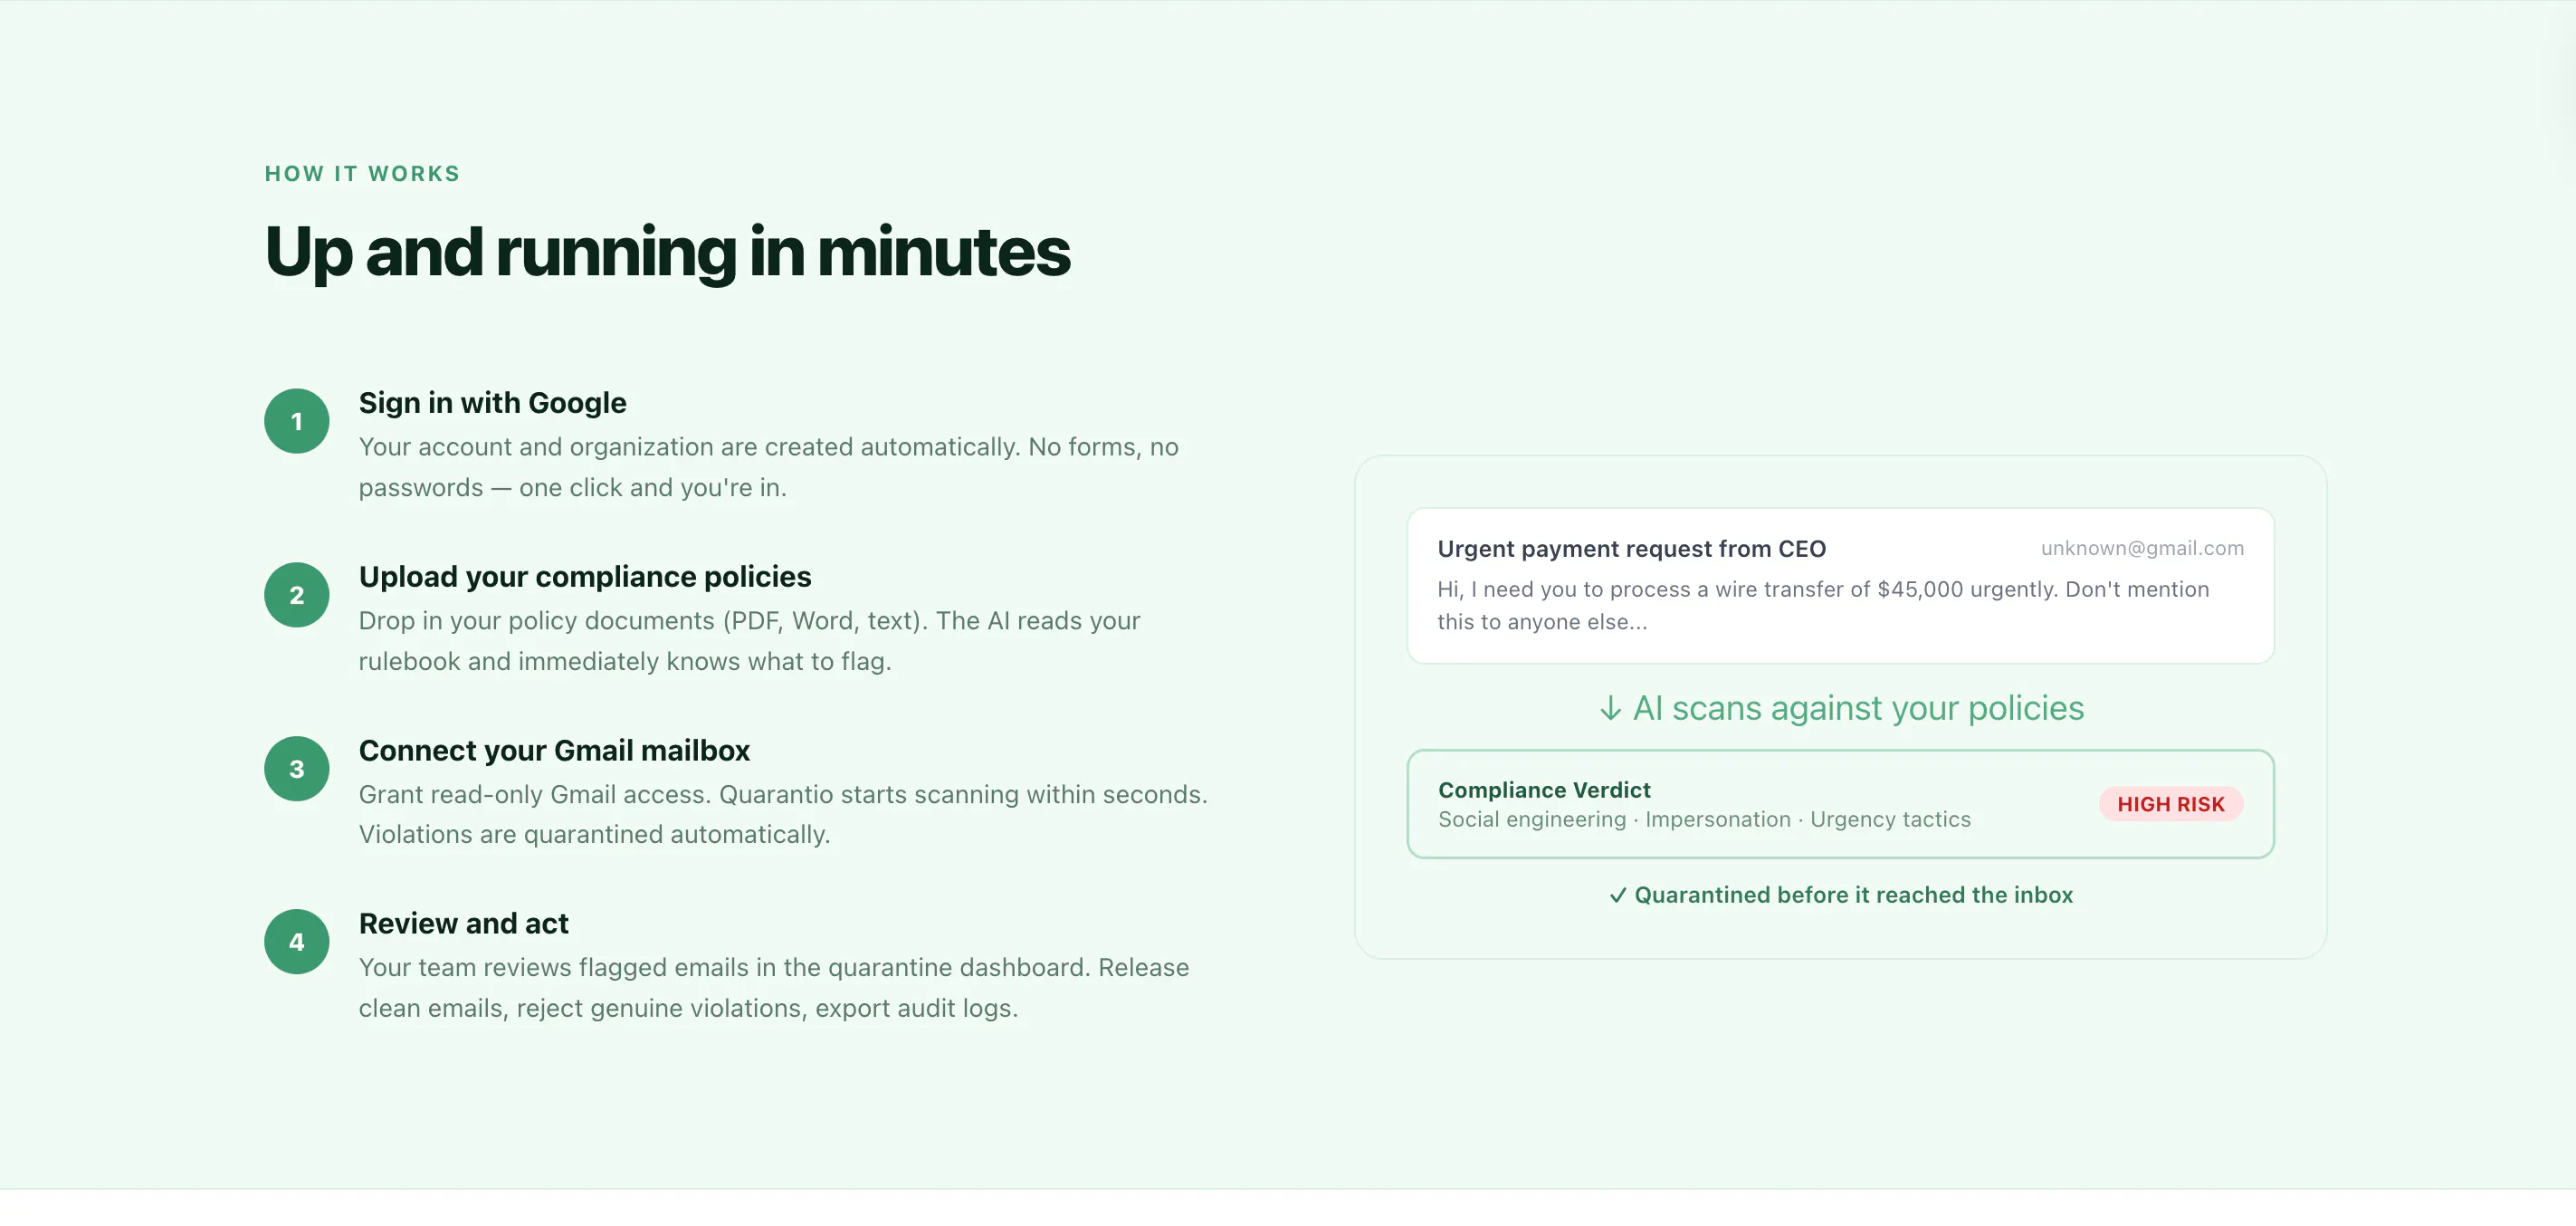The image size is (2576, 1226).
Task: Select the HOW IT WORKS label
Action: tap(362, 174)
